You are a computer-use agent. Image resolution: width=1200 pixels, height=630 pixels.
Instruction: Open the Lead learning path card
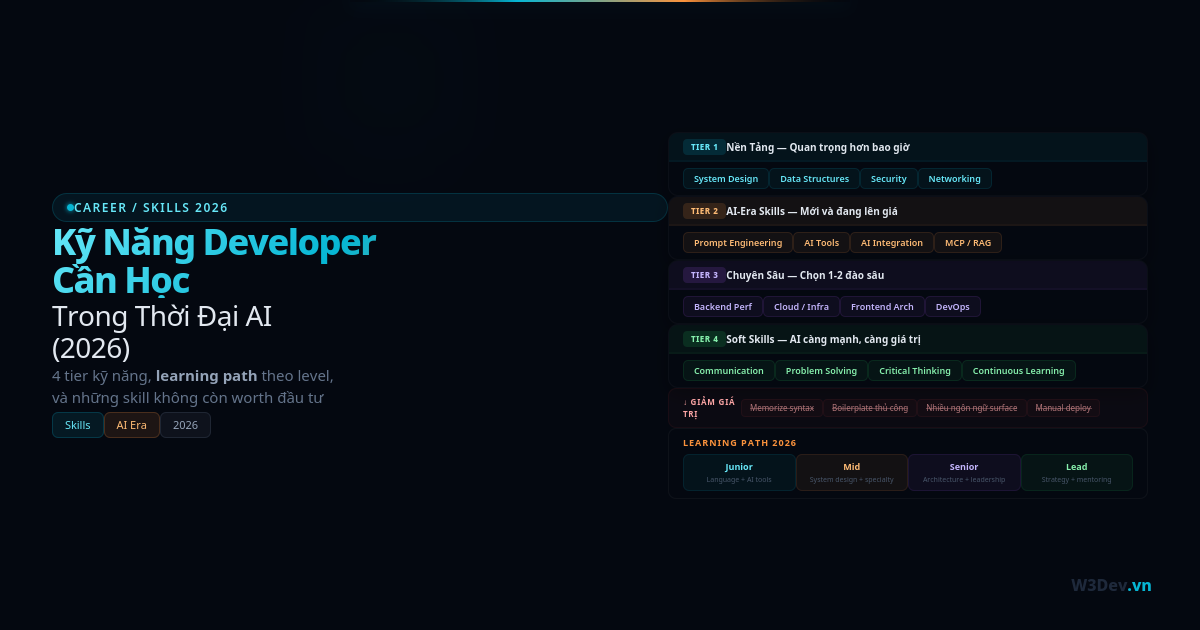click(x=1076, y=472)
